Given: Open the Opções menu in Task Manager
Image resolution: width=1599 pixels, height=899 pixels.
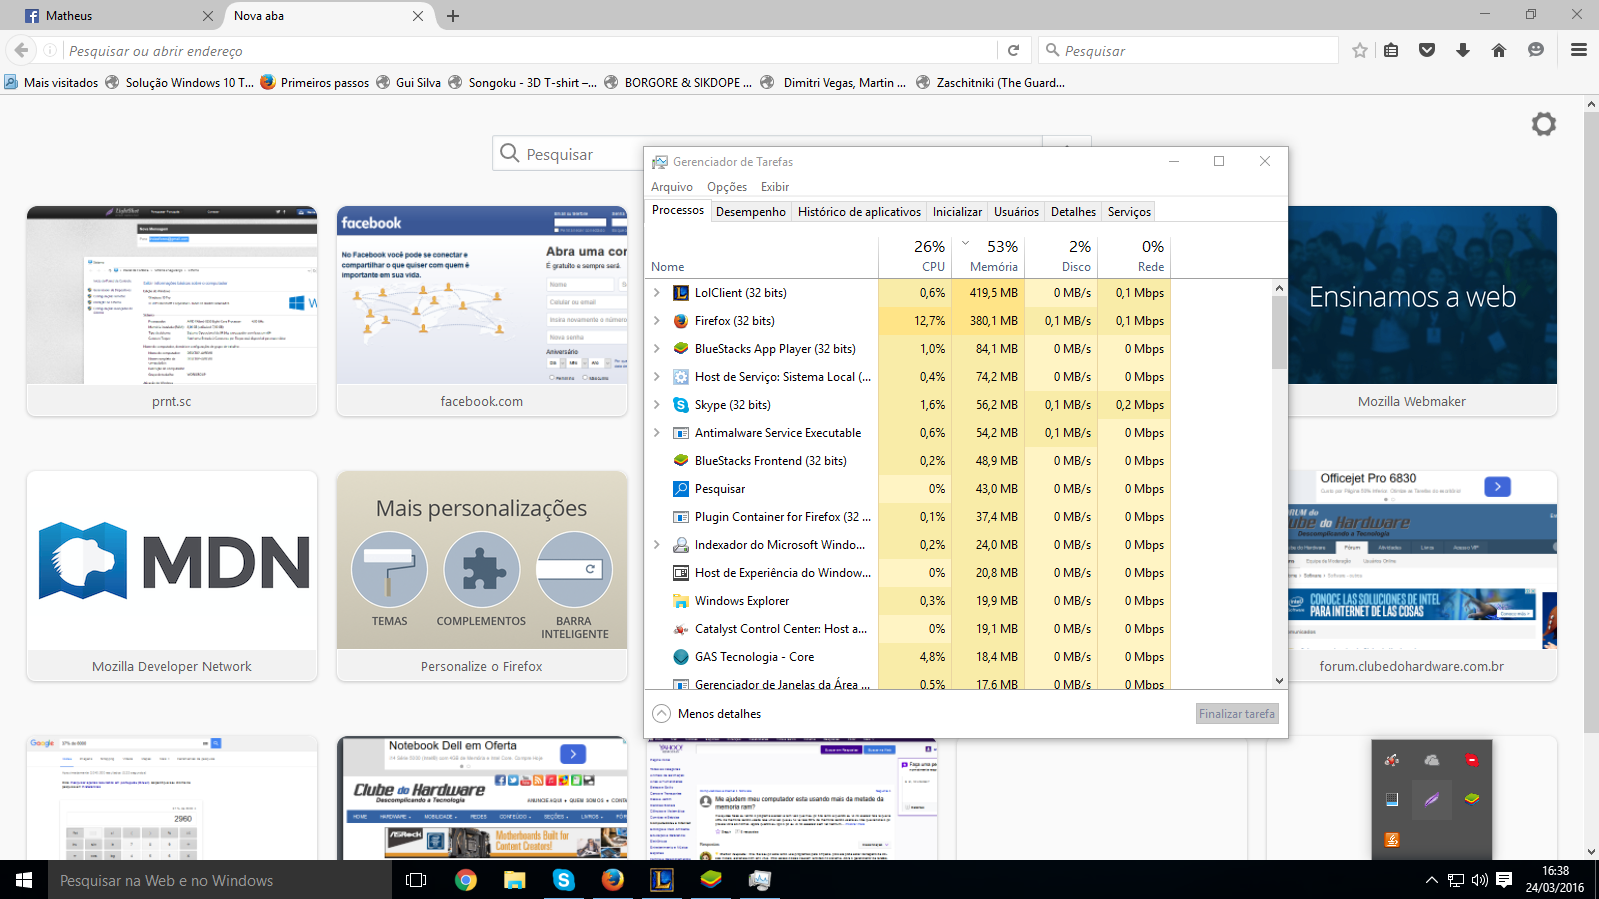Looking at the screenshot, I should pyautogui.click(x=727, y=187).
